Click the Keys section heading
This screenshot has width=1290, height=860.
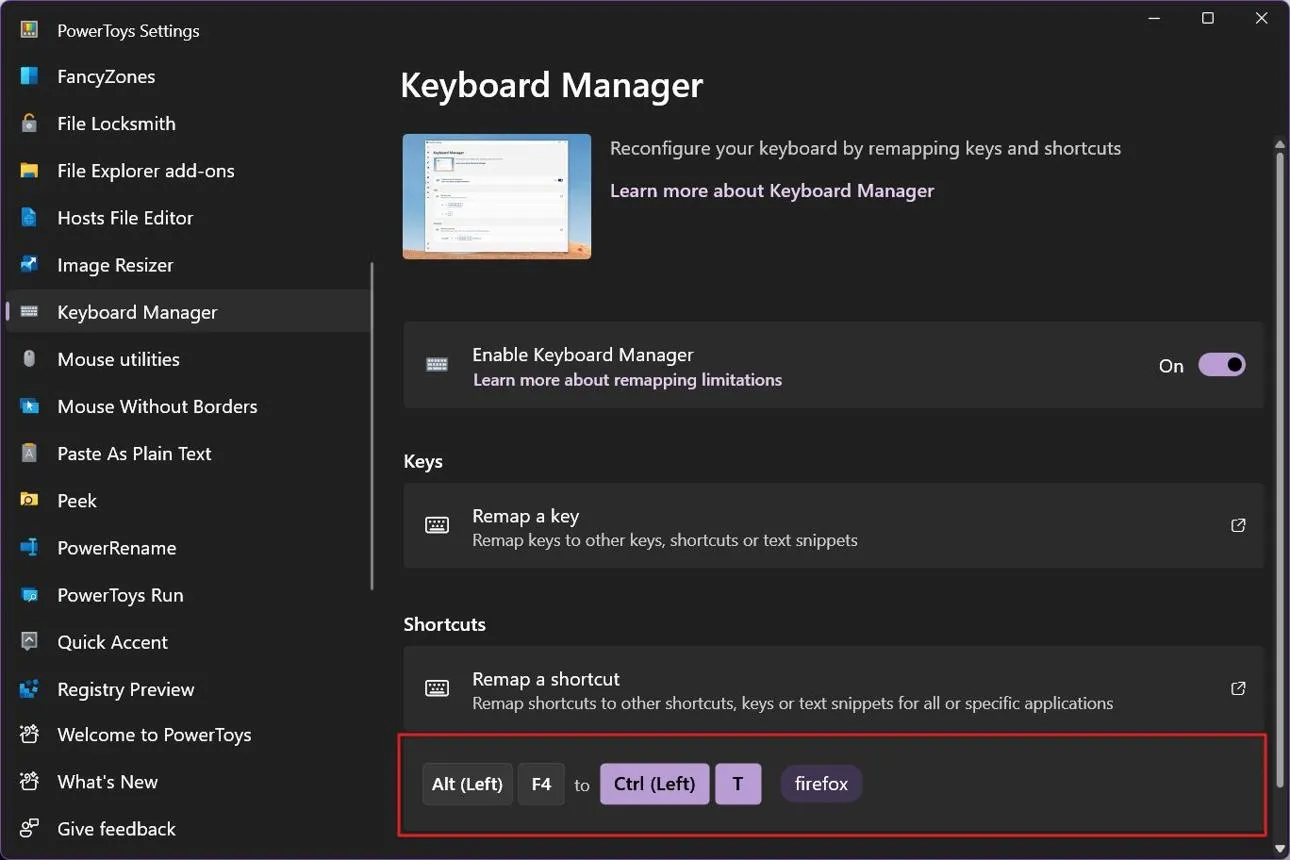tap(423, 462)
